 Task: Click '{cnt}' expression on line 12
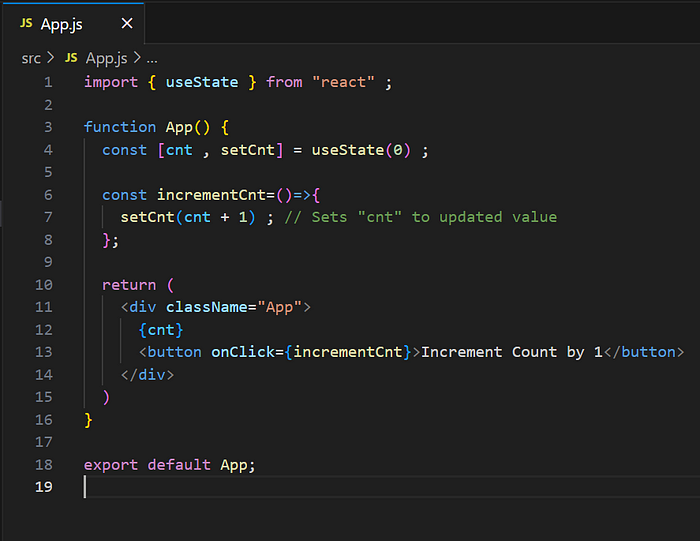[x=161, y=330]
